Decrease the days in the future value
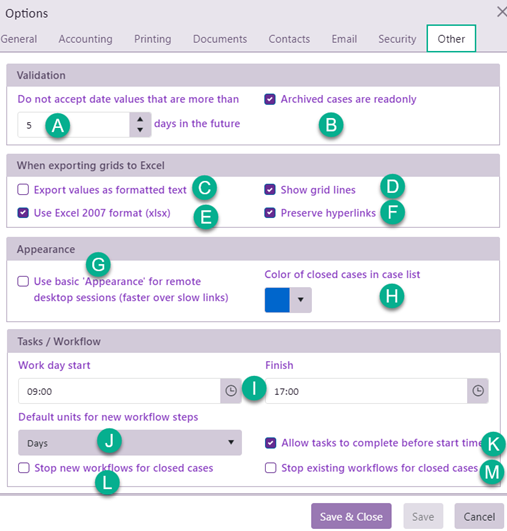Viewport: 507px width, 531px height. coord(140,130)
